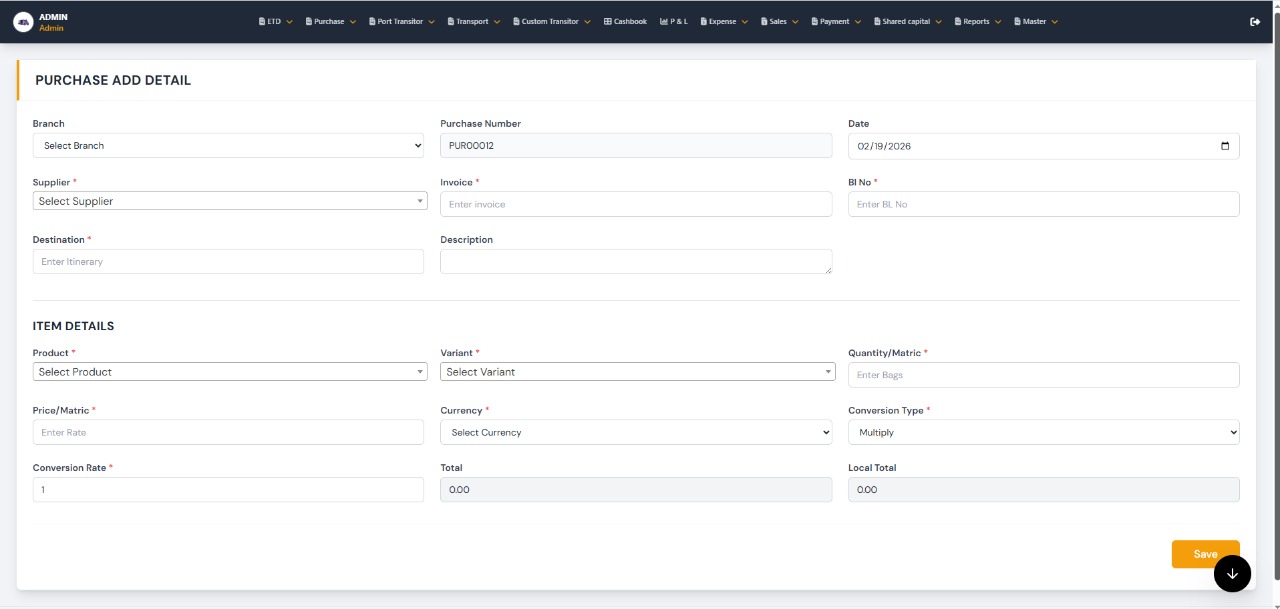Open the date picker calendar icon
Image resolution: width=1280 pixels, height=609 pixels.
[1225, 146]
